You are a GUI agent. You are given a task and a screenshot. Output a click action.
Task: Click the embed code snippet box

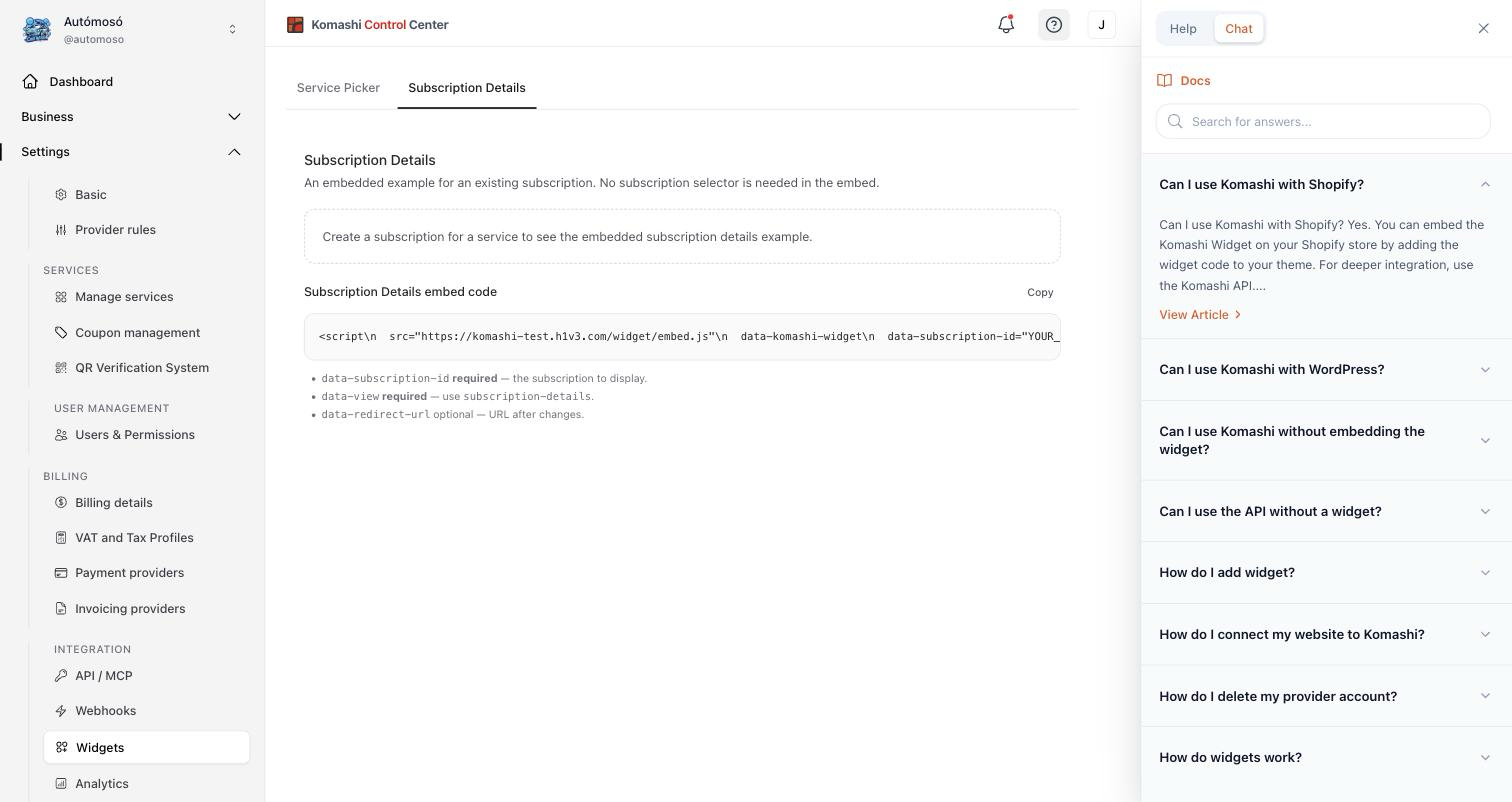(x=682, y=337)
